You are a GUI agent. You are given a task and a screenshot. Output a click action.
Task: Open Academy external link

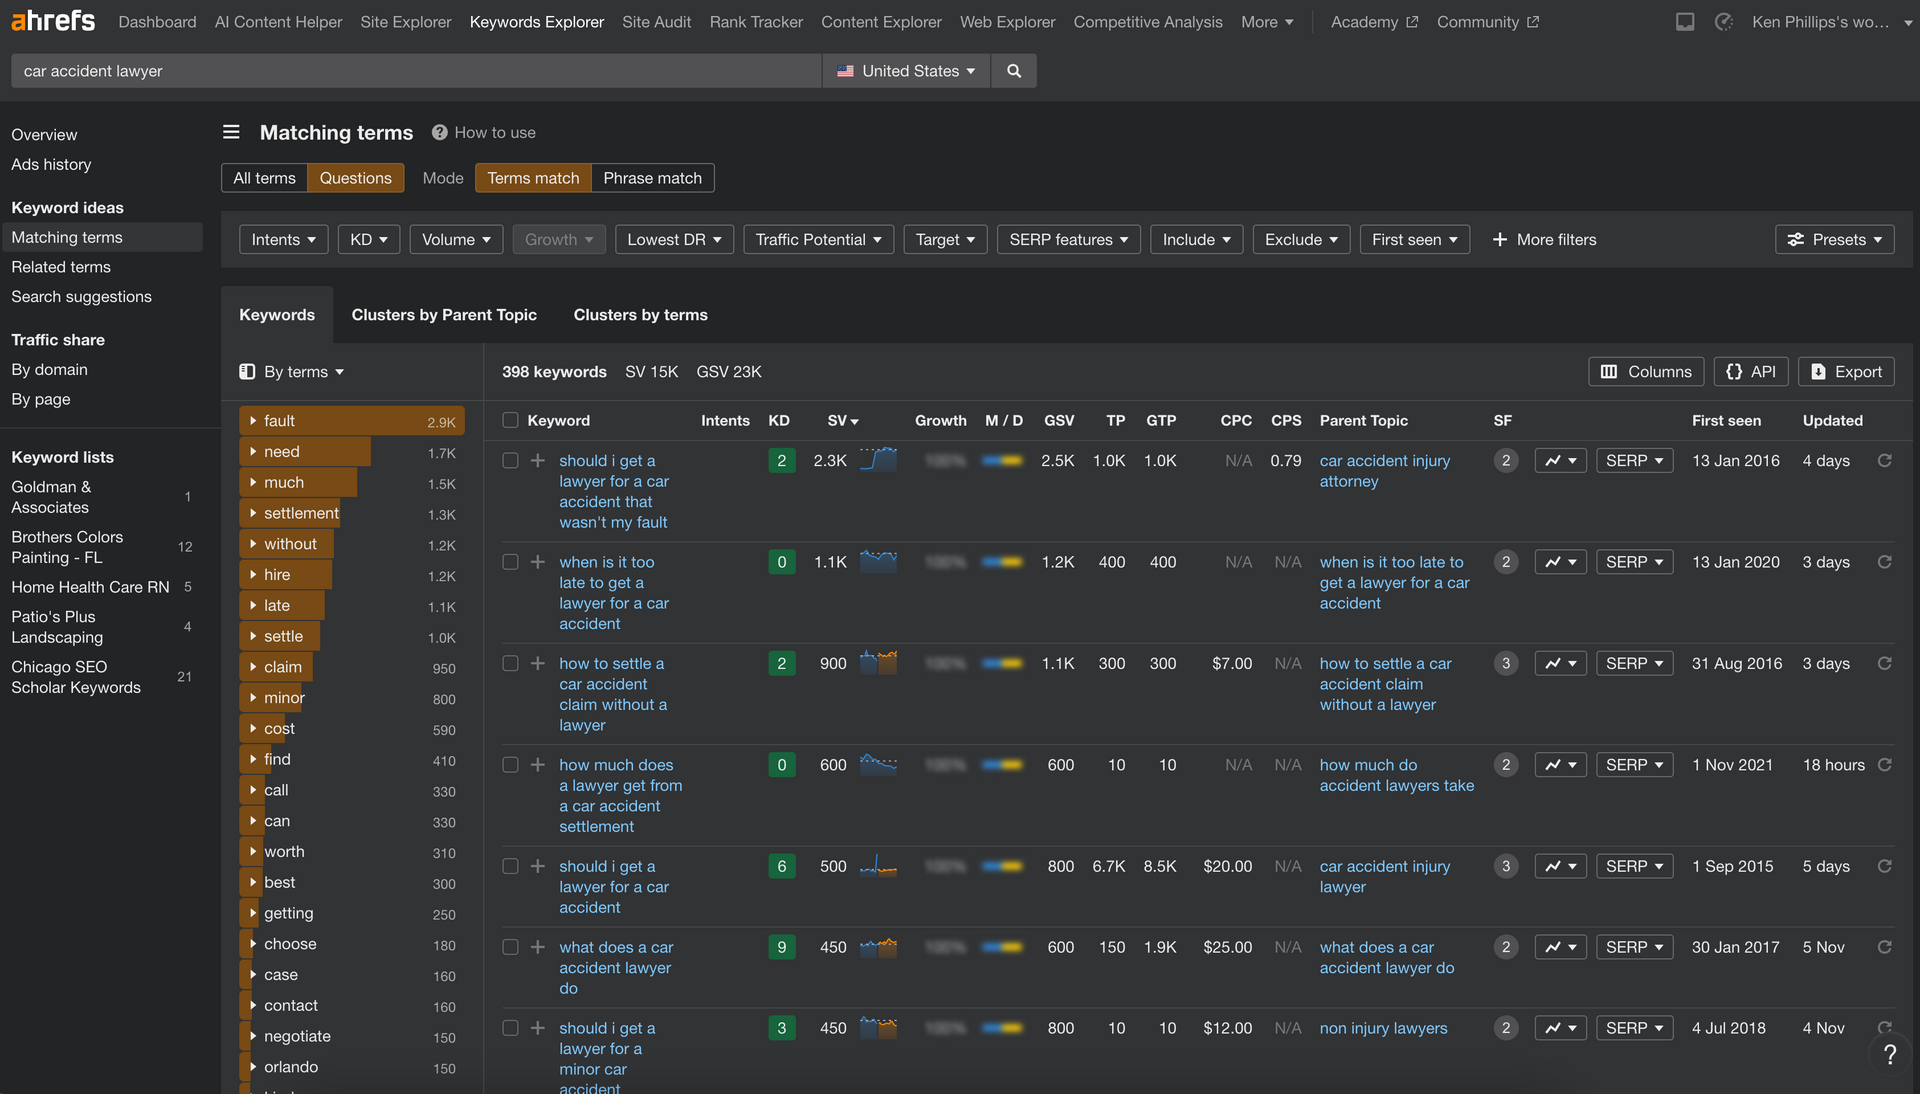point(1374,22)
